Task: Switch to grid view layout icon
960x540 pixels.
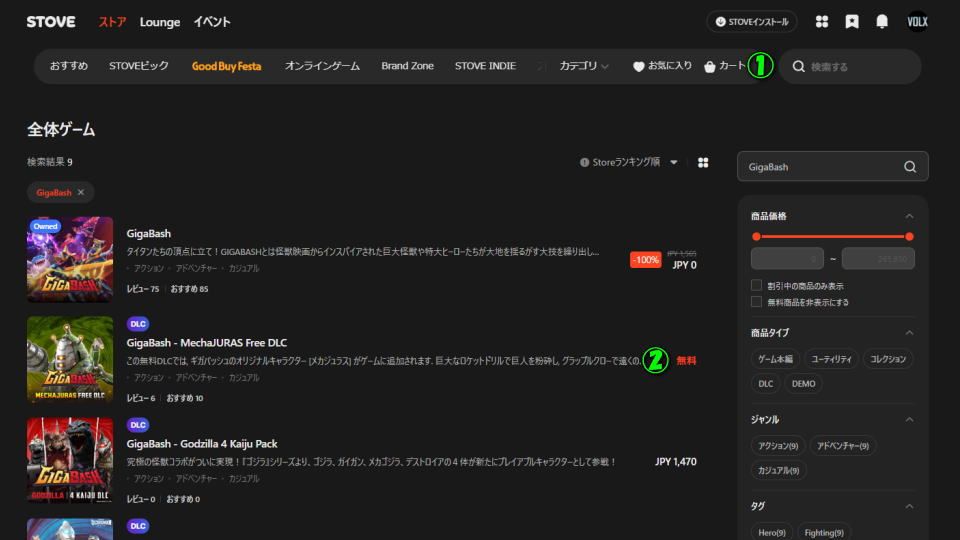Action: [x=703, y=162]
